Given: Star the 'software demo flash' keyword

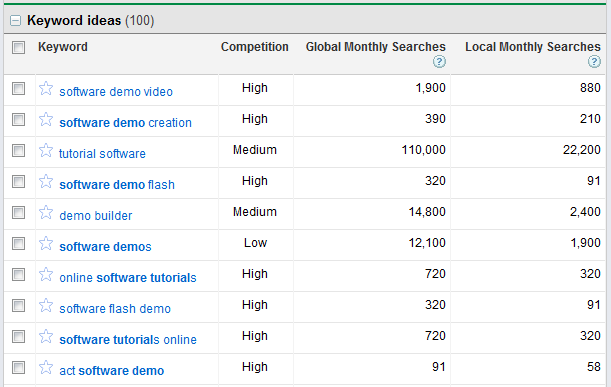Looking at the screenshot, I should (46, 181).
